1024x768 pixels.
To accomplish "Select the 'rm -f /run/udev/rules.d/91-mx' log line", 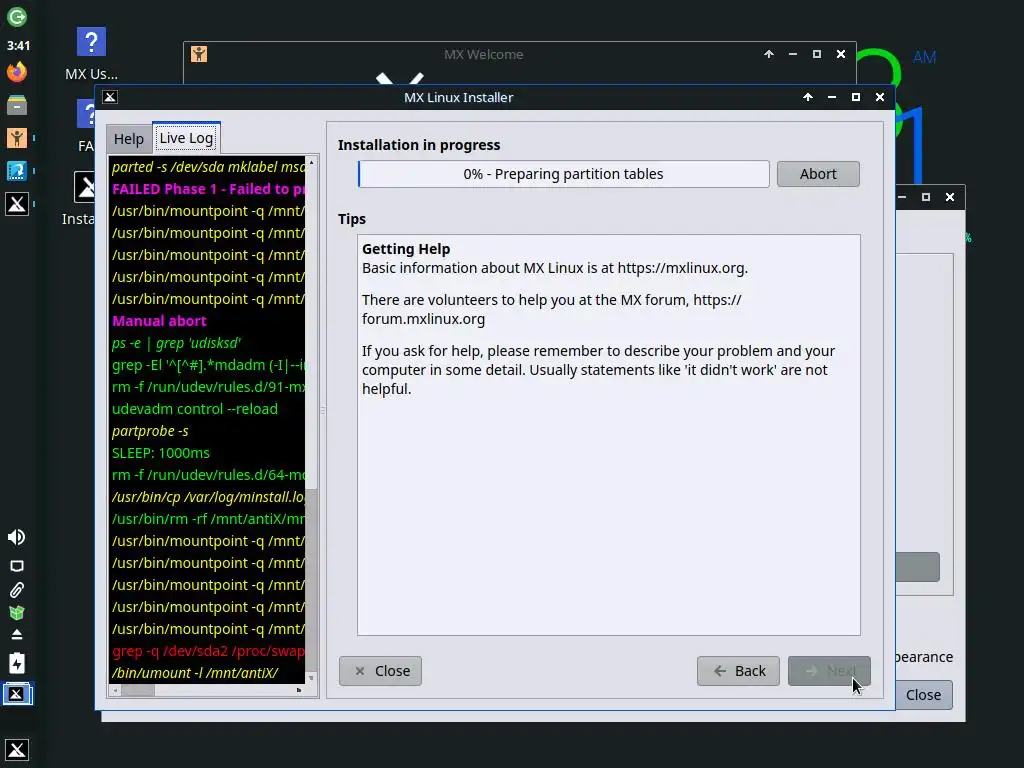I will click(x=208, y=387).
